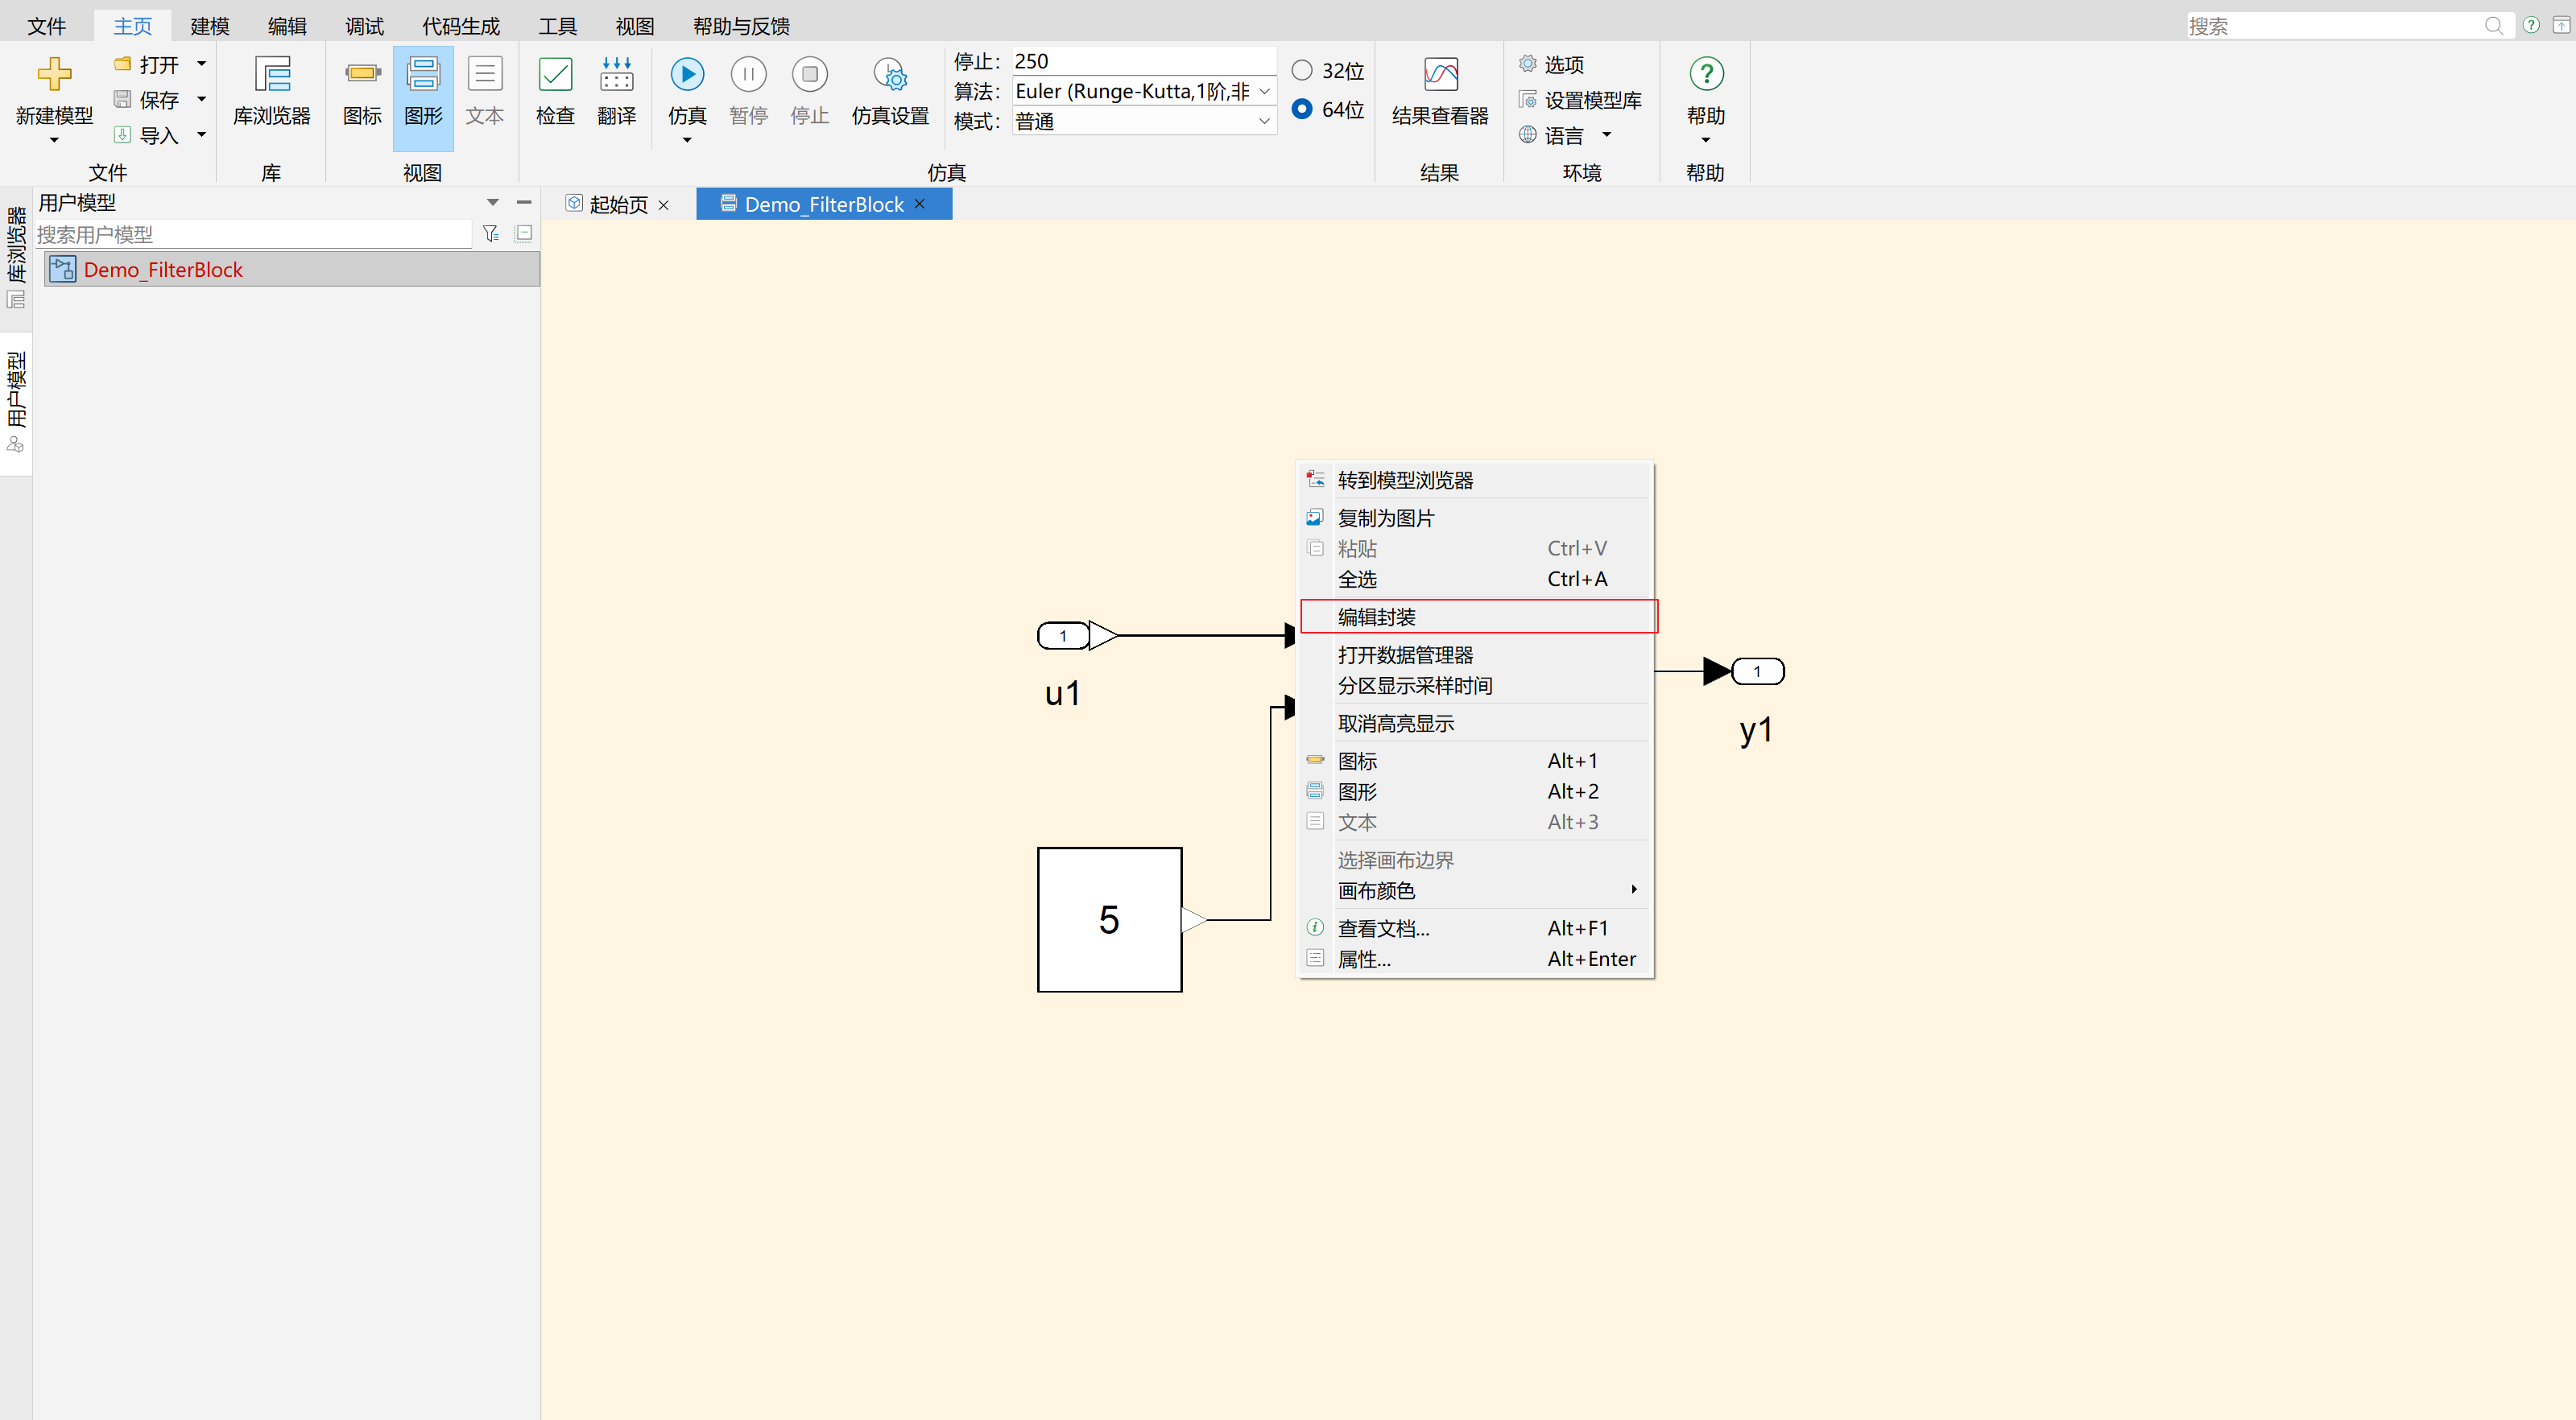Viewport: 2576px width, 1420px height.
Task: Click the Check (检查) checkmark icon
Action: 555,75
